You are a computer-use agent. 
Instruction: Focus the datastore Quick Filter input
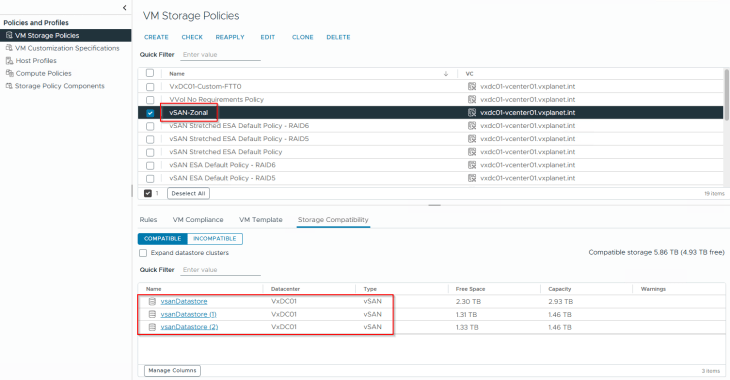pyautogui.click(x=220, y=270)
